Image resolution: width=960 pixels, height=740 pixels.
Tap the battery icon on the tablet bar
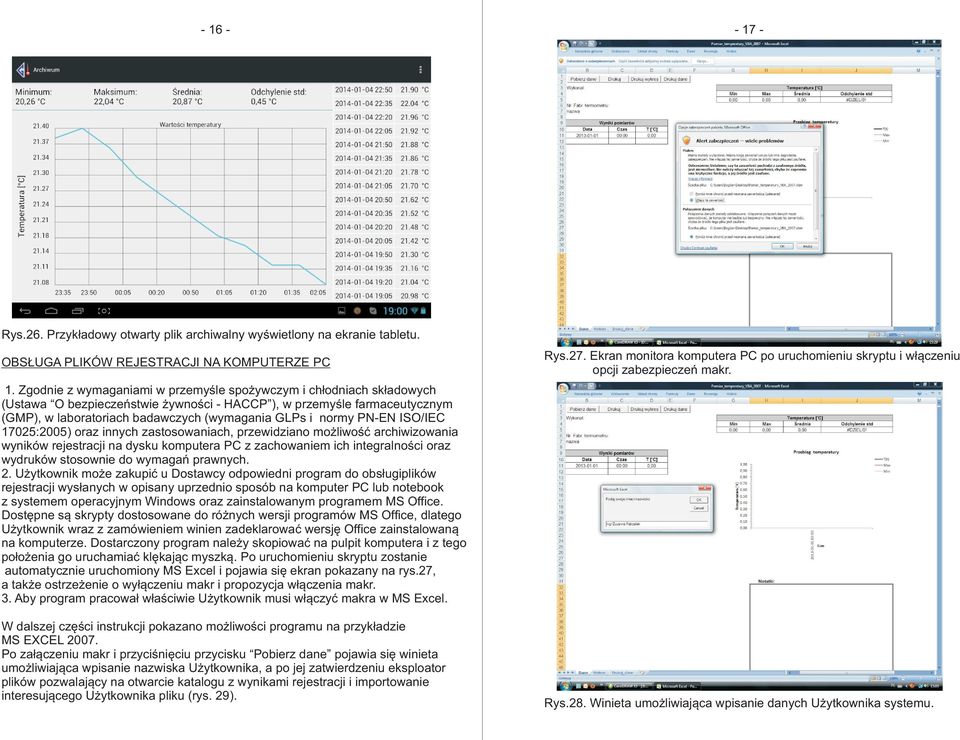click(423, 311)
